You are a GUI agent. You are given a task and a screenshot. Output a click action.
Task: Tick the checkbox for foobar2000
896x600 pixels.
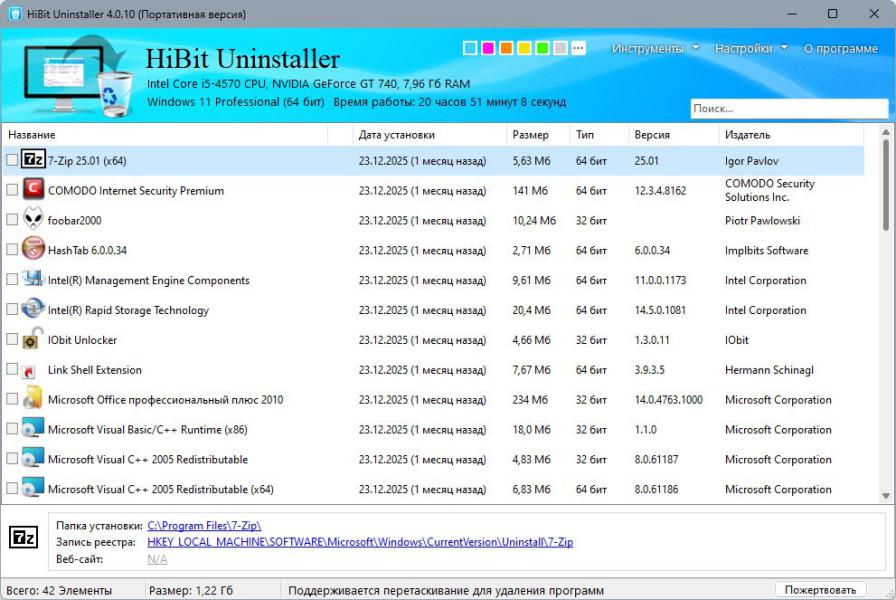tap(12, 220)
